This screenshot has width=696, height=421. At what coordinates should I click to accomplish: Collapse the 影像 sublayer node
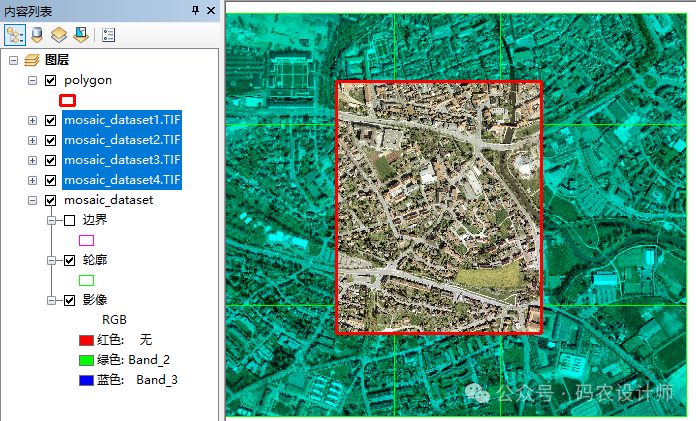click(x=51, y=300)
